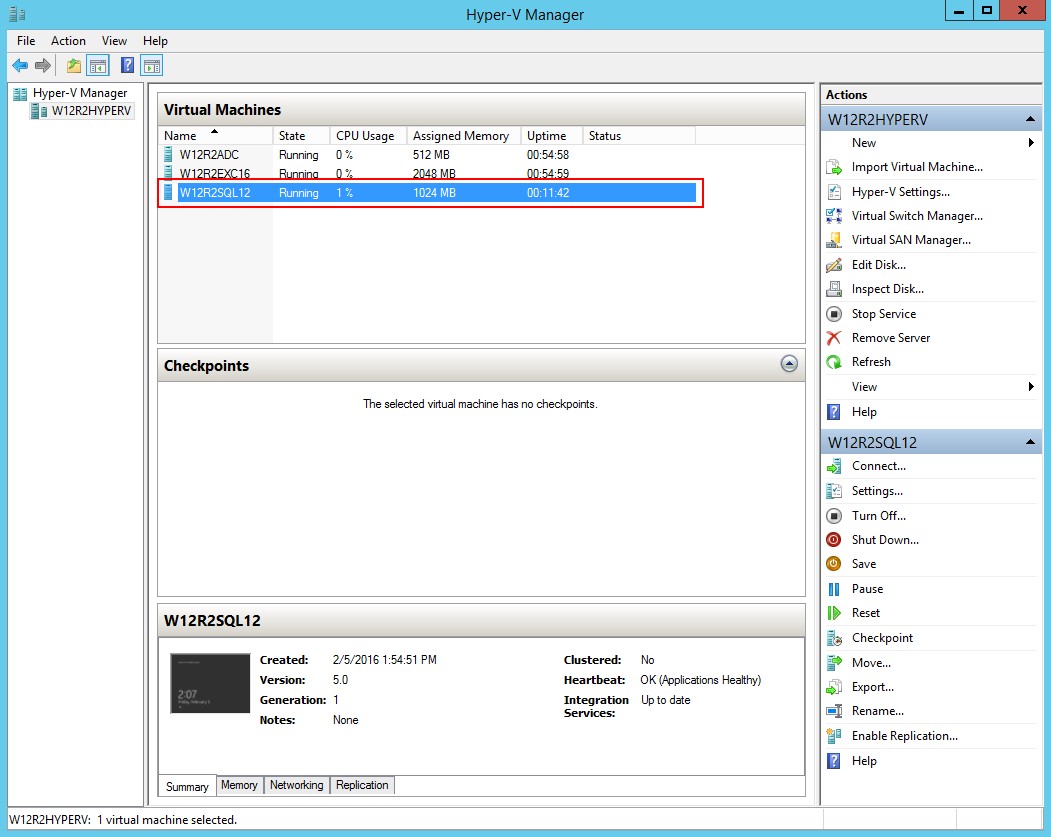Viewport: 1051px width, 837px height.
Task: Click the Stop Service icon
Action: [x=834, y=314]
